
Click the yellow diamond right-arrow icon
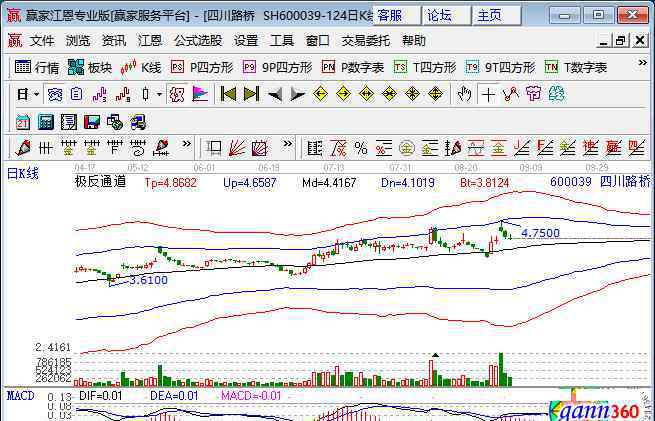coord(343,94)
